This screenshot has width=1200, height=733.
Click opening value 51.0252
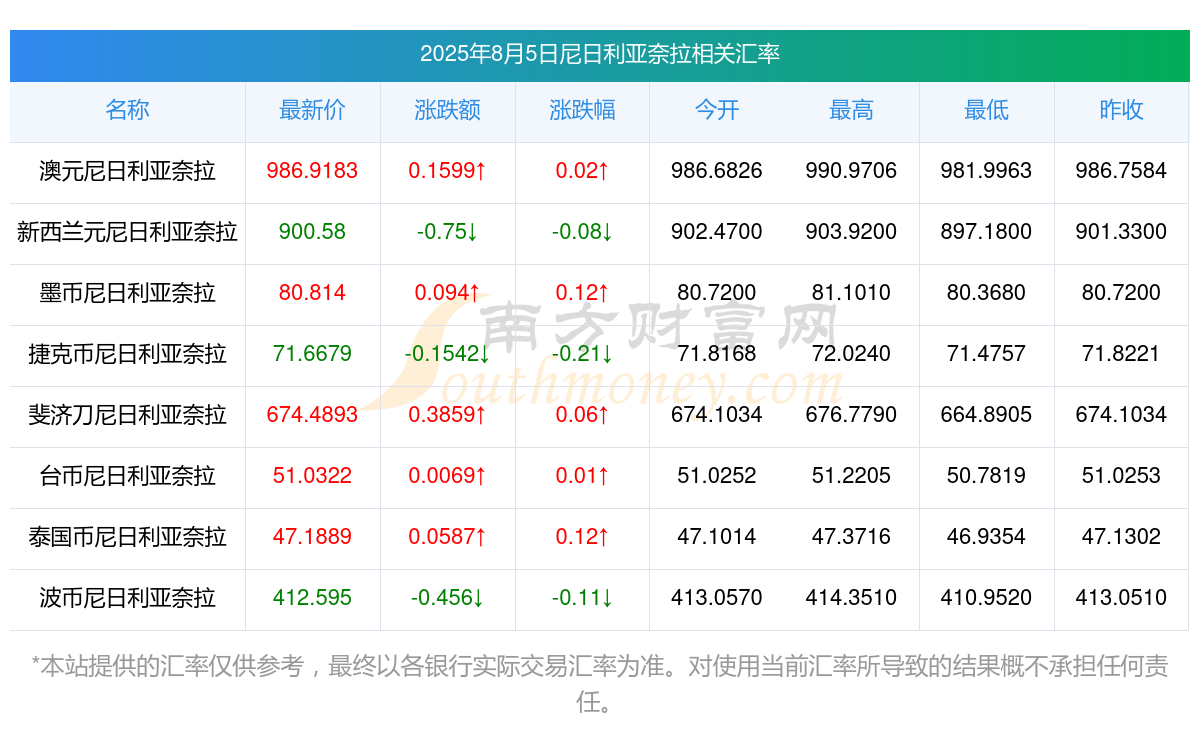tap(717, 476)
